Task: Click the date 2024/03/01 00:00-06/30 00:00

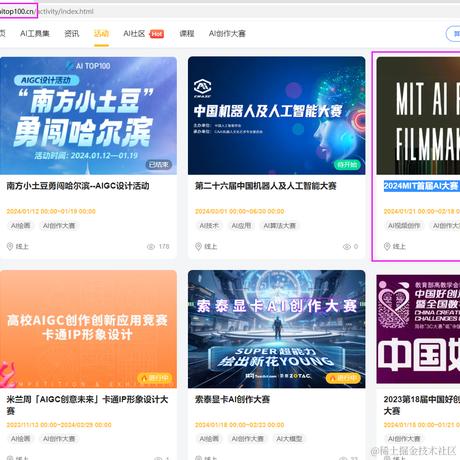Action: [x=240, y=211]
